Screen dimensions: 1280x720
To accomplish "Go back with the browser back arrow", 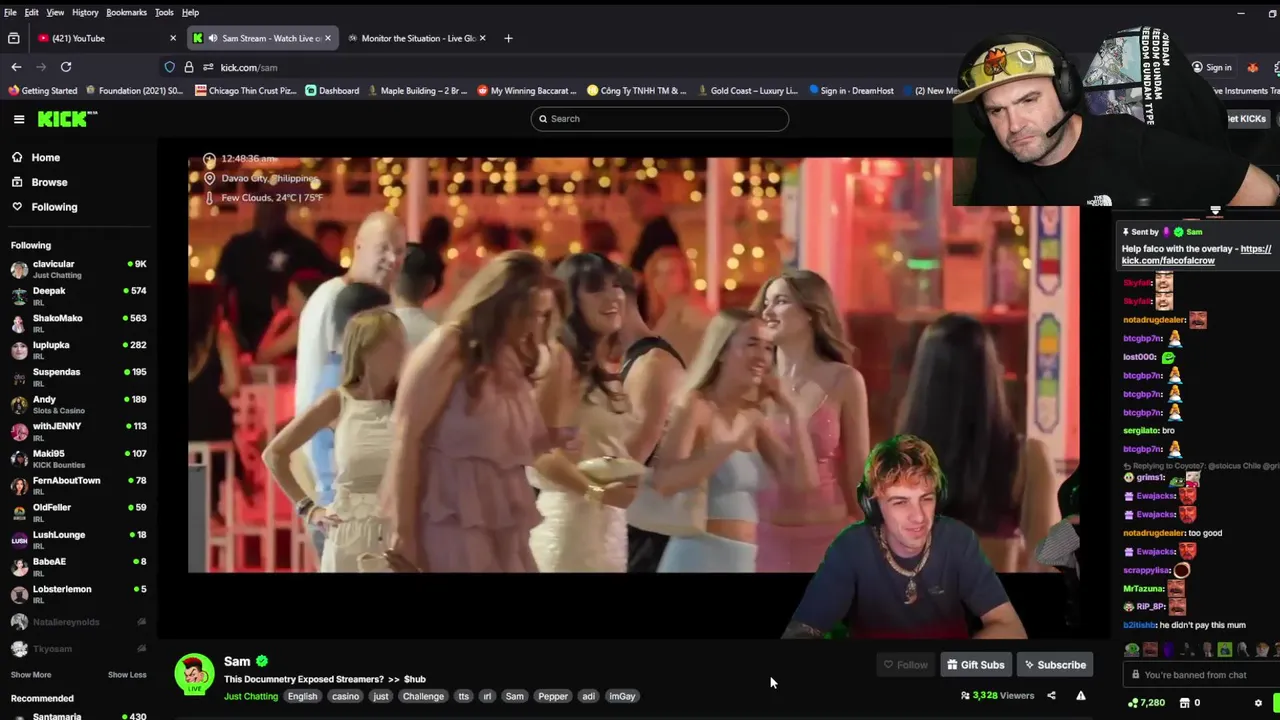I will [x=16, y=67].
